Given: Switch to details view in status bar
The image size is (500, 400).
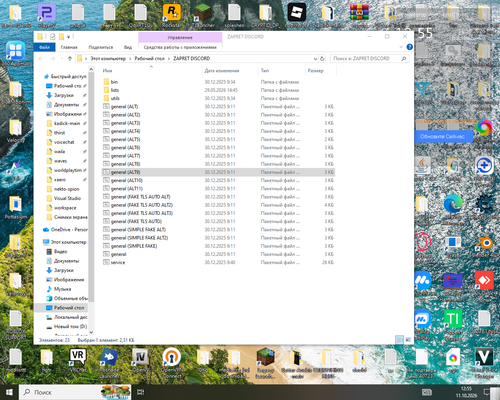Looking at the screenshot, I should (399, 339).
